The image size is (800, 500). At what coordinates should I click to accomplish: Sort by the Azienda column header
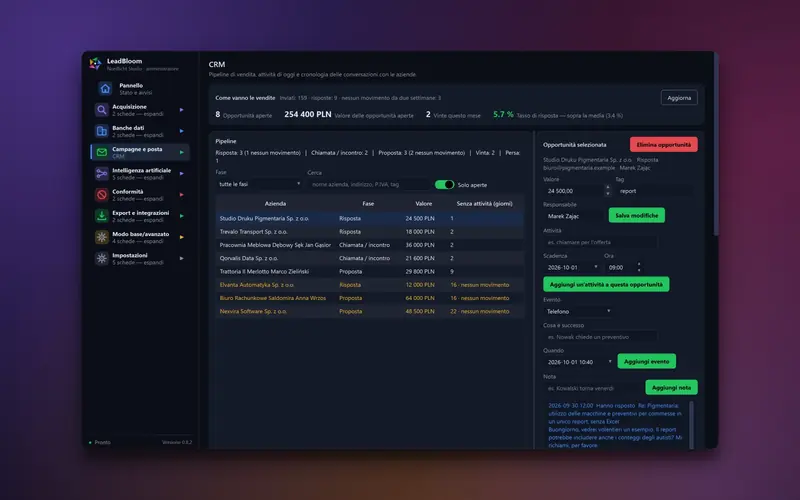275,204
